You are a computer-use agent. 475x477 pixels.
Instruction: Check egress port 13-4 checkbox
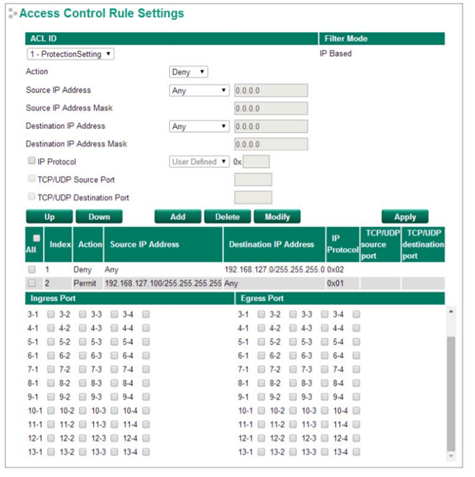356,452
